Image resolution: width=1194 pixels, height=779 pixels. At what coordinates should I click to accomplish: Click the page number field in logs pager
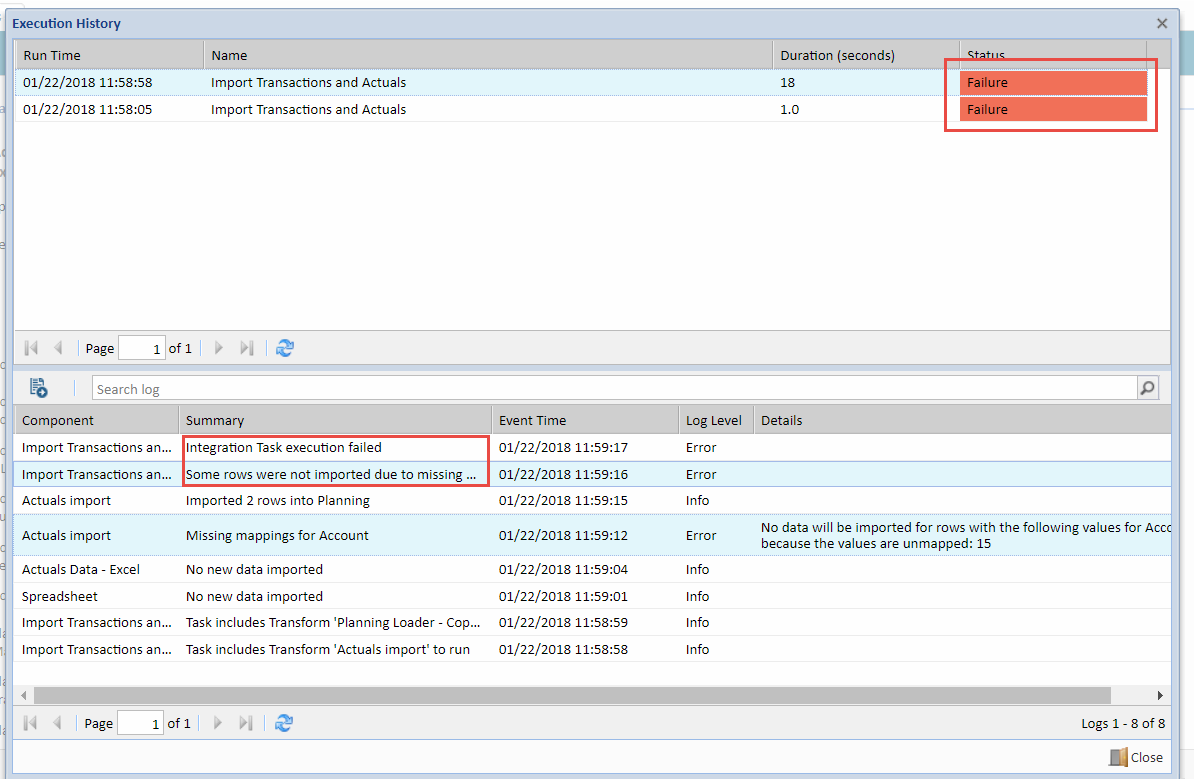[x=141, y=723]
